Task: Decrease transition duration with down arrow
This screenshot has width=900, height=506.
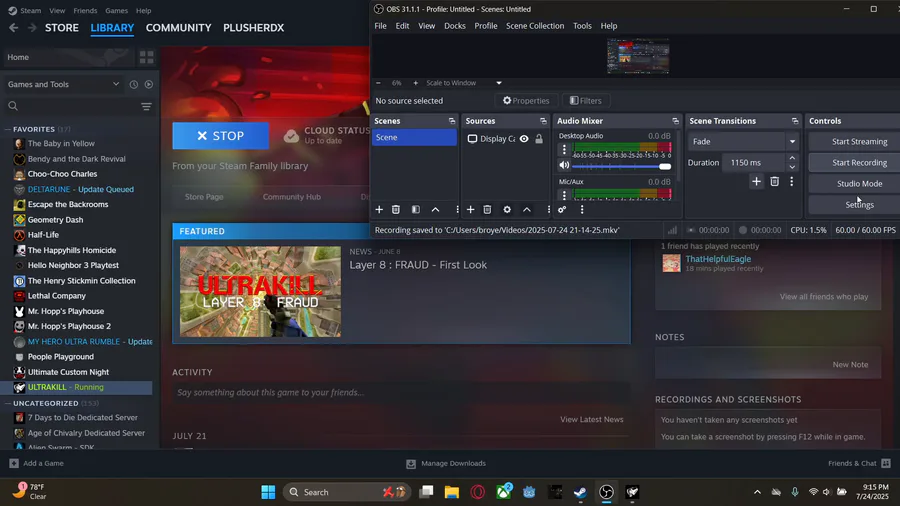Action: click(792, 167)
